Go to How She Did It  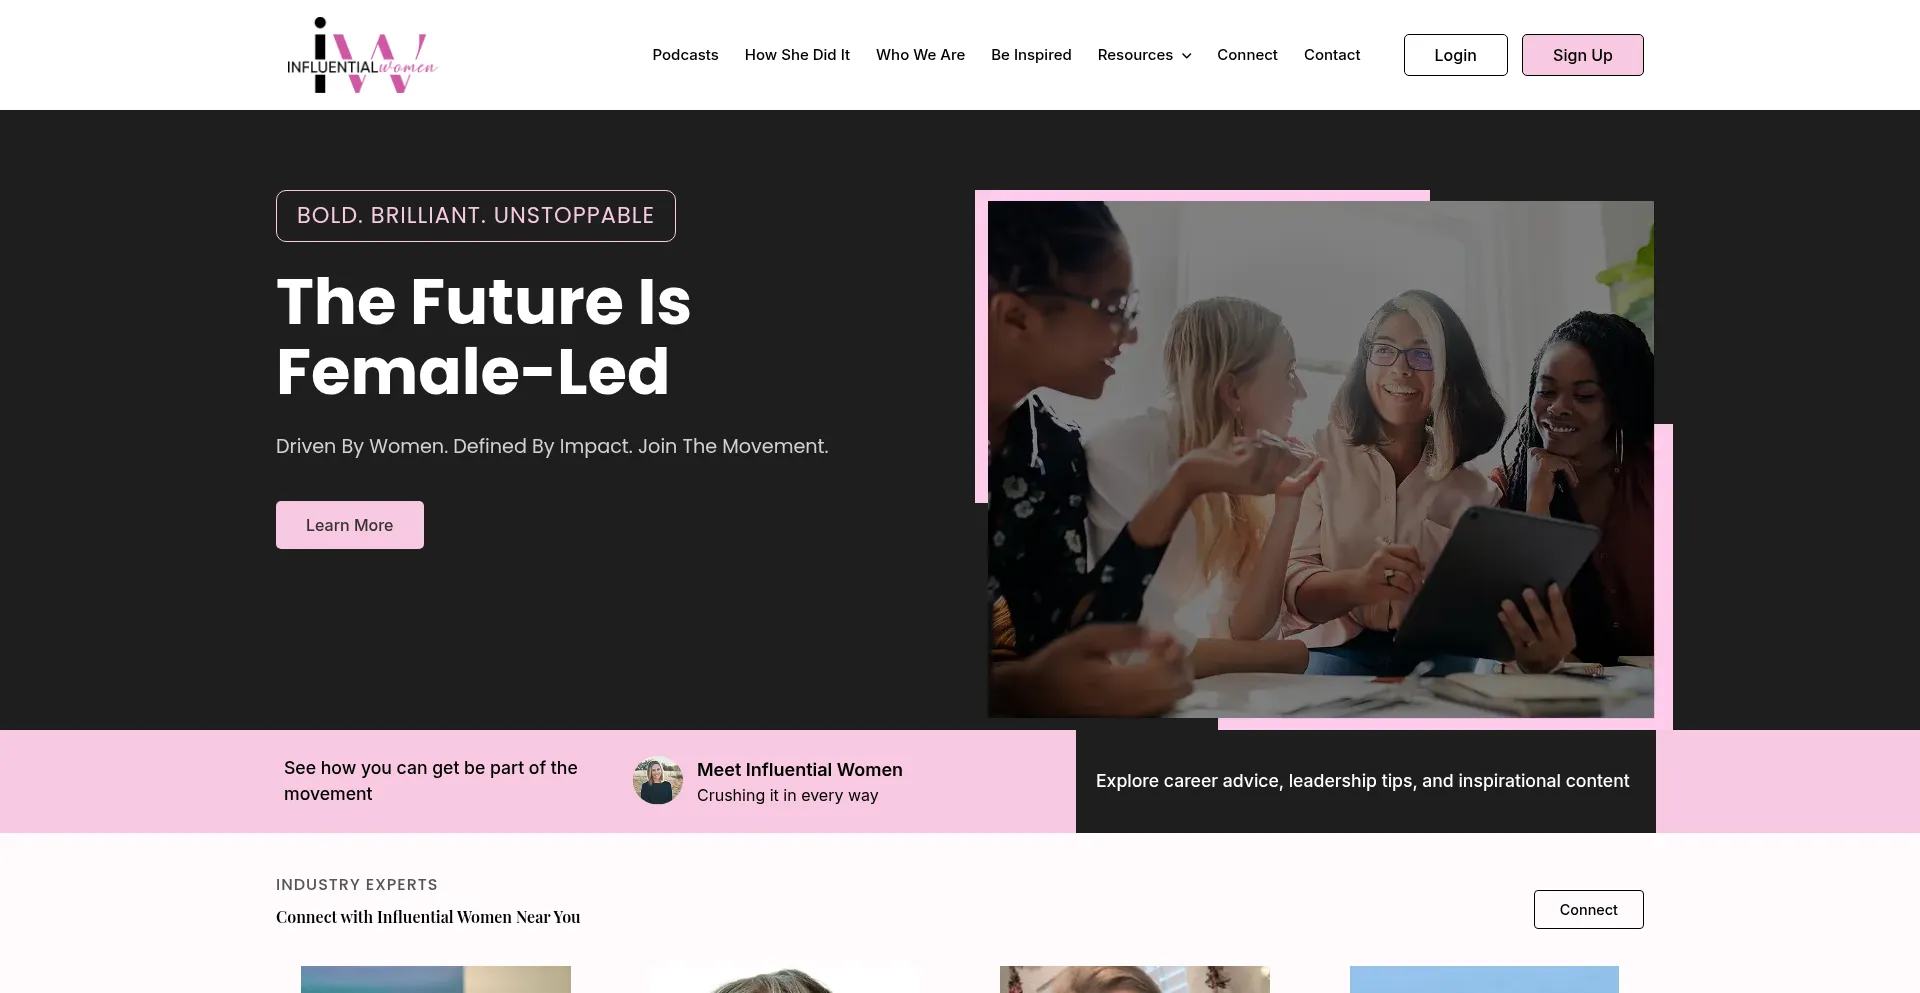coord(797,55)
